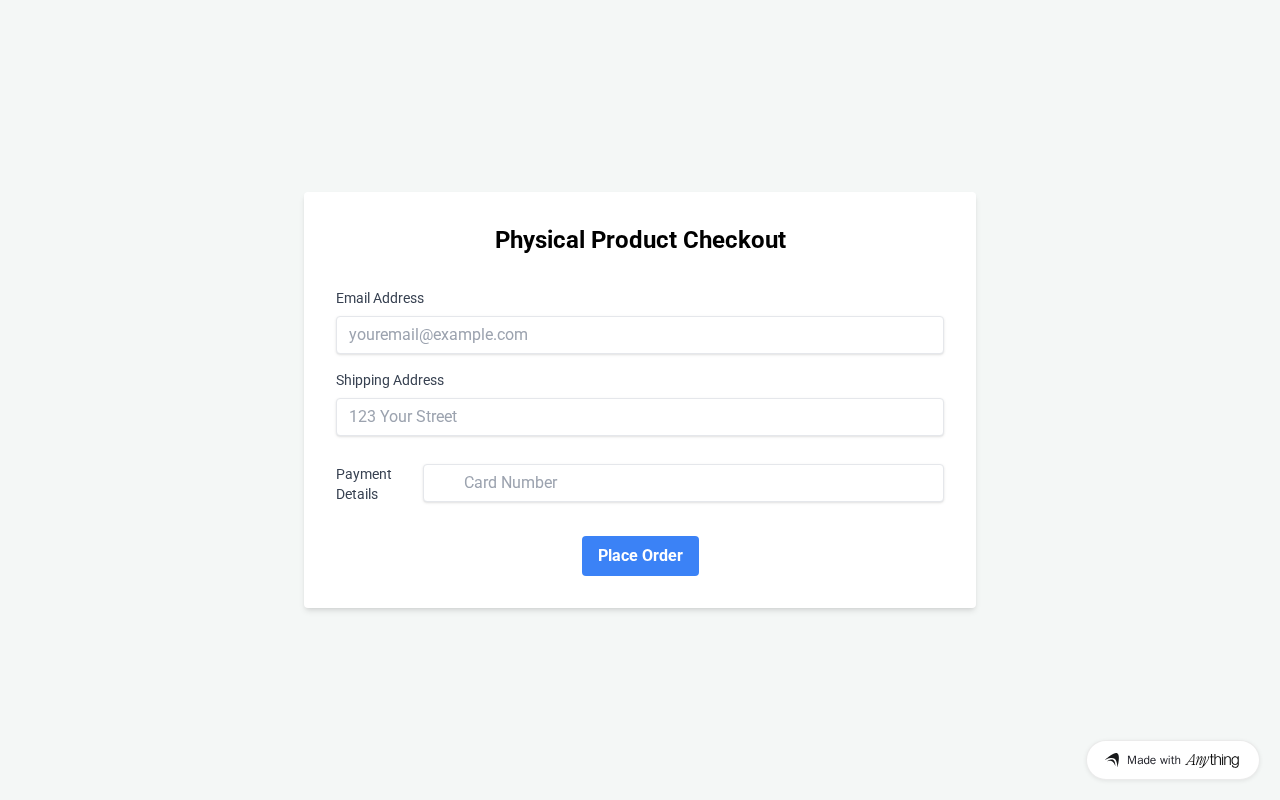1280x800 pixels.
Task: Click the word "Details" under Payment
Action: [x=357, y=494]
